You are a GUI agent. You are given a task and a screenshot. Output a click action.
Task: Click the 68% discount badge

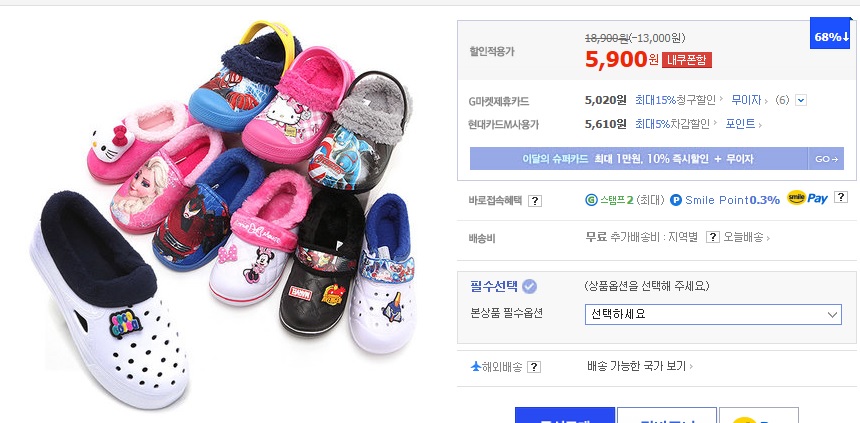(x=830, y=36)
